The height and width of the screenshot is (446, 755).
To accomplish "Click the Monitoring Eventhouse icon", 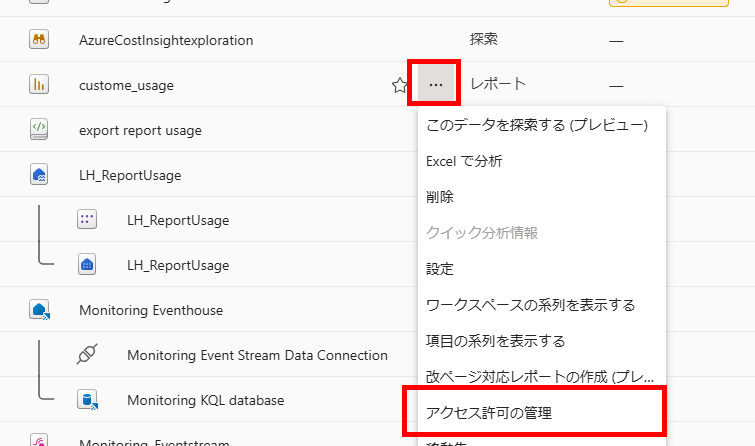I will click(x=39, y=310).
